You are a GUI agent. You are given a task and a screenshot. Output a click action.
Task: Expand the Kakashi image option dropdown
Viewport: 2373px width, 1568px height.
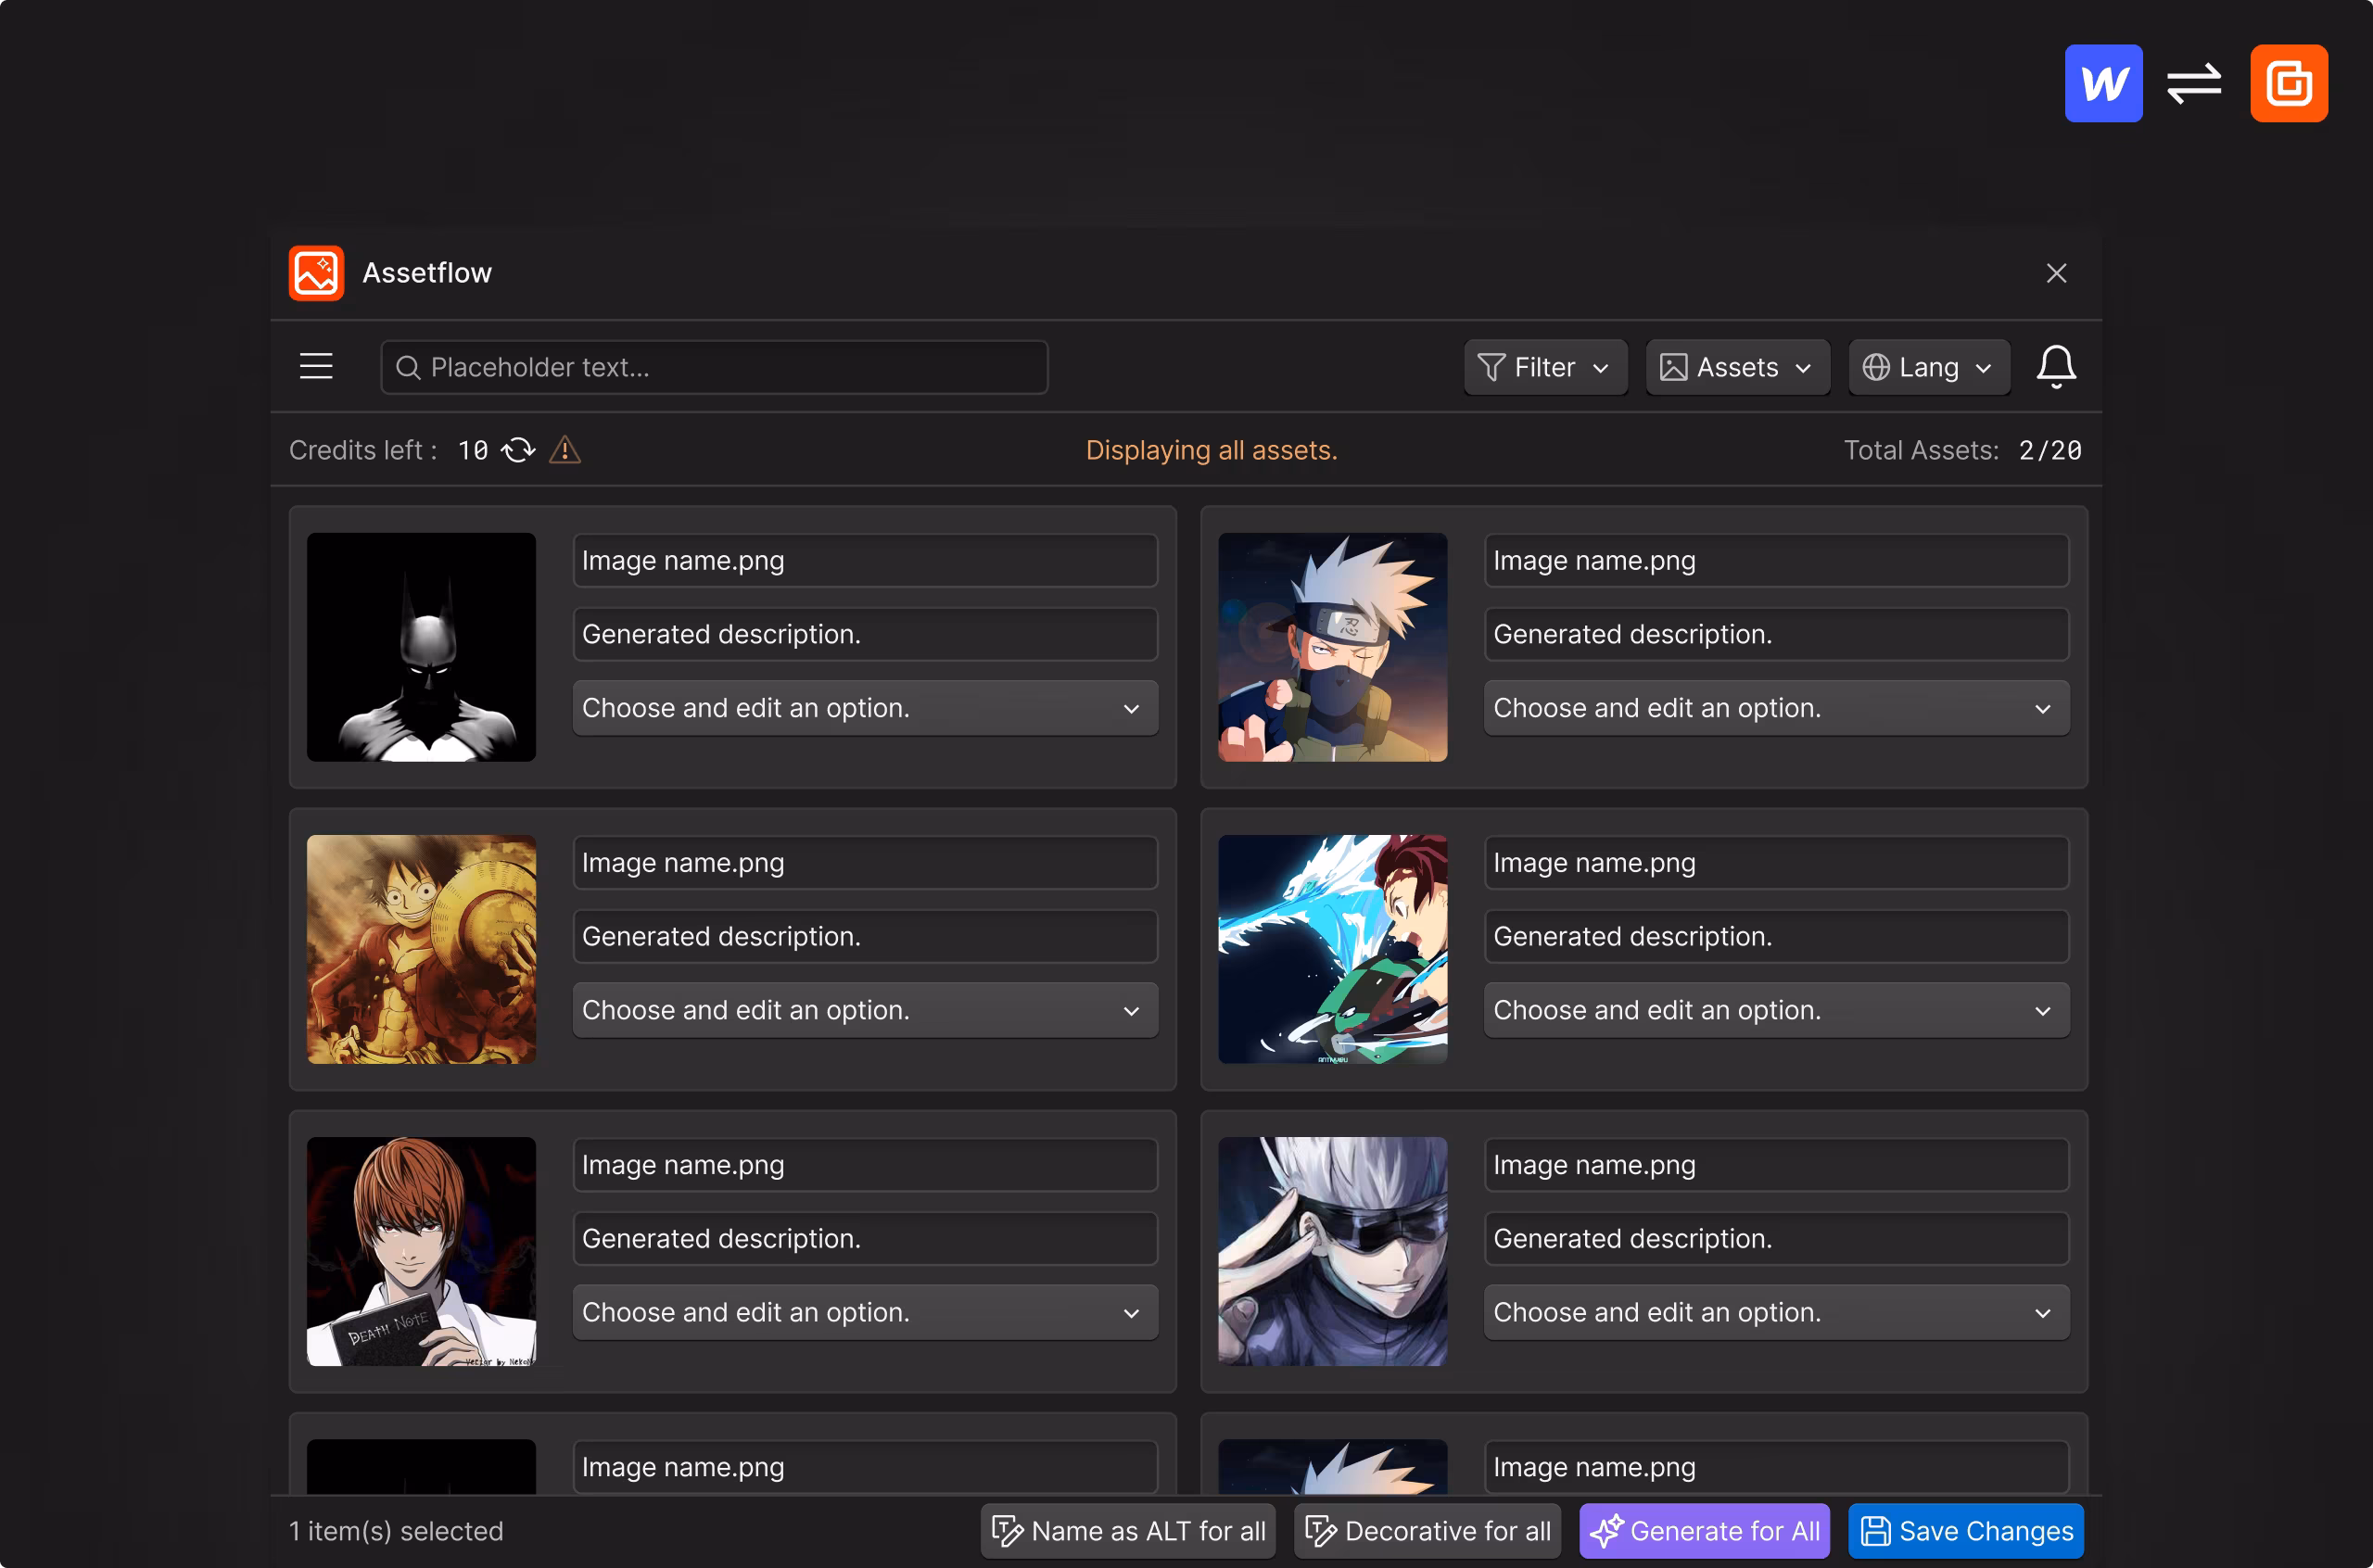1776,708
